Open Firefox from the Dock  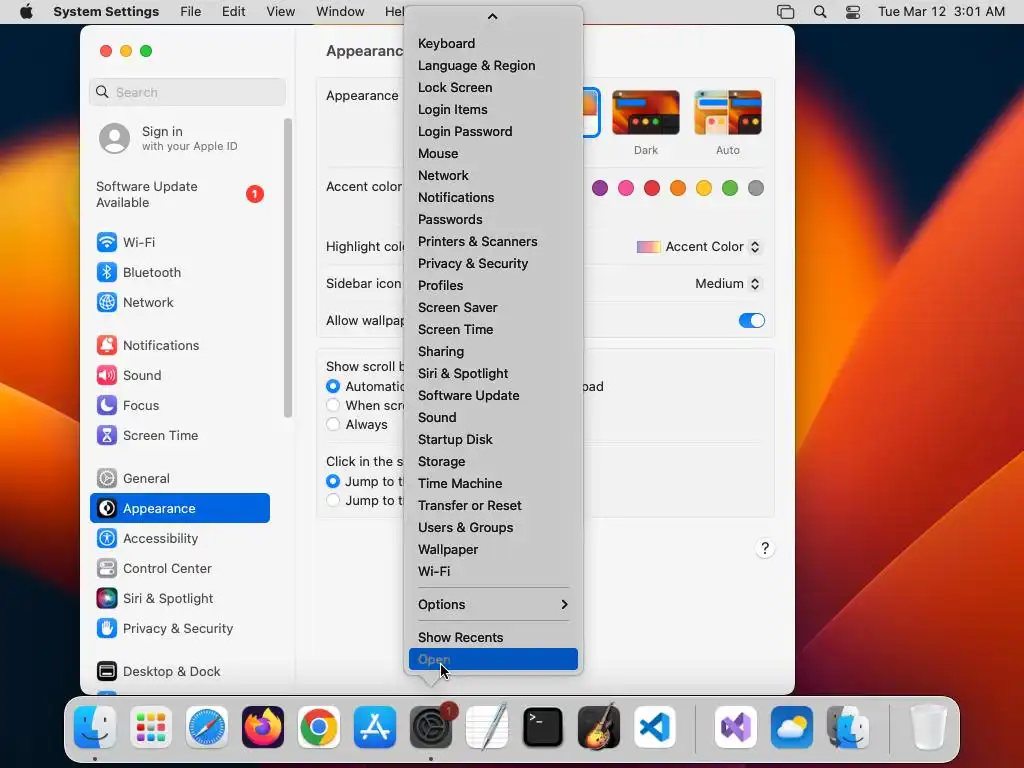(263, 727)
